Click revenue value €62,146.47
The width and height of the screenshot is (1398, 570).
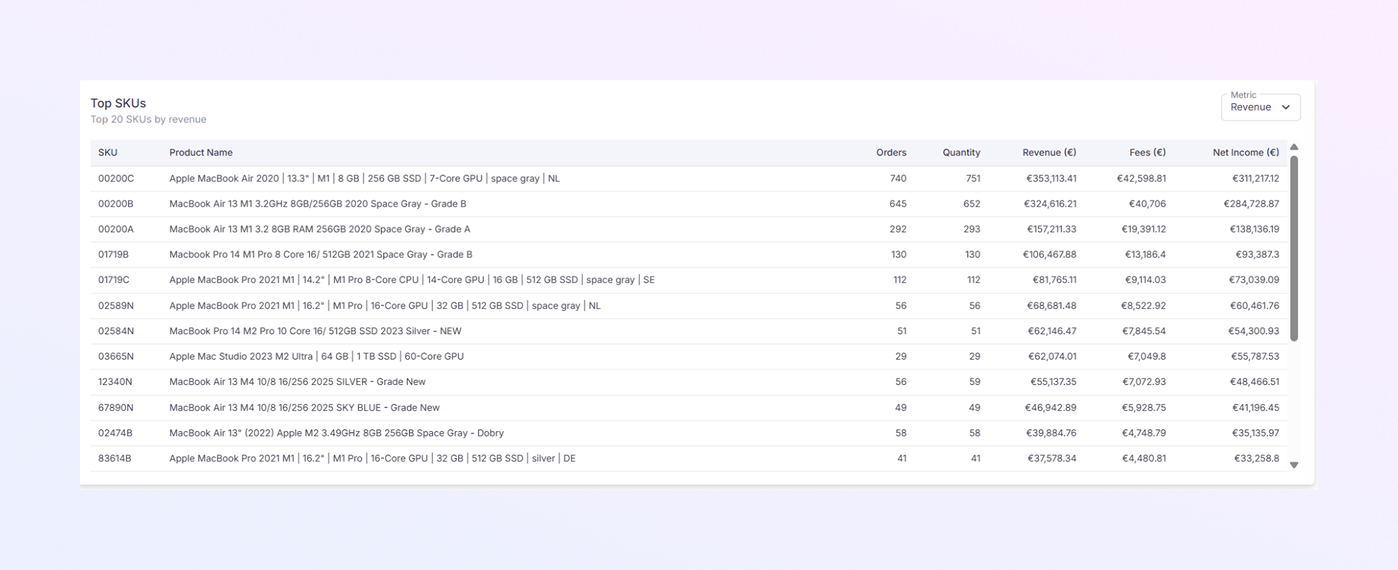pos(1052,331)
